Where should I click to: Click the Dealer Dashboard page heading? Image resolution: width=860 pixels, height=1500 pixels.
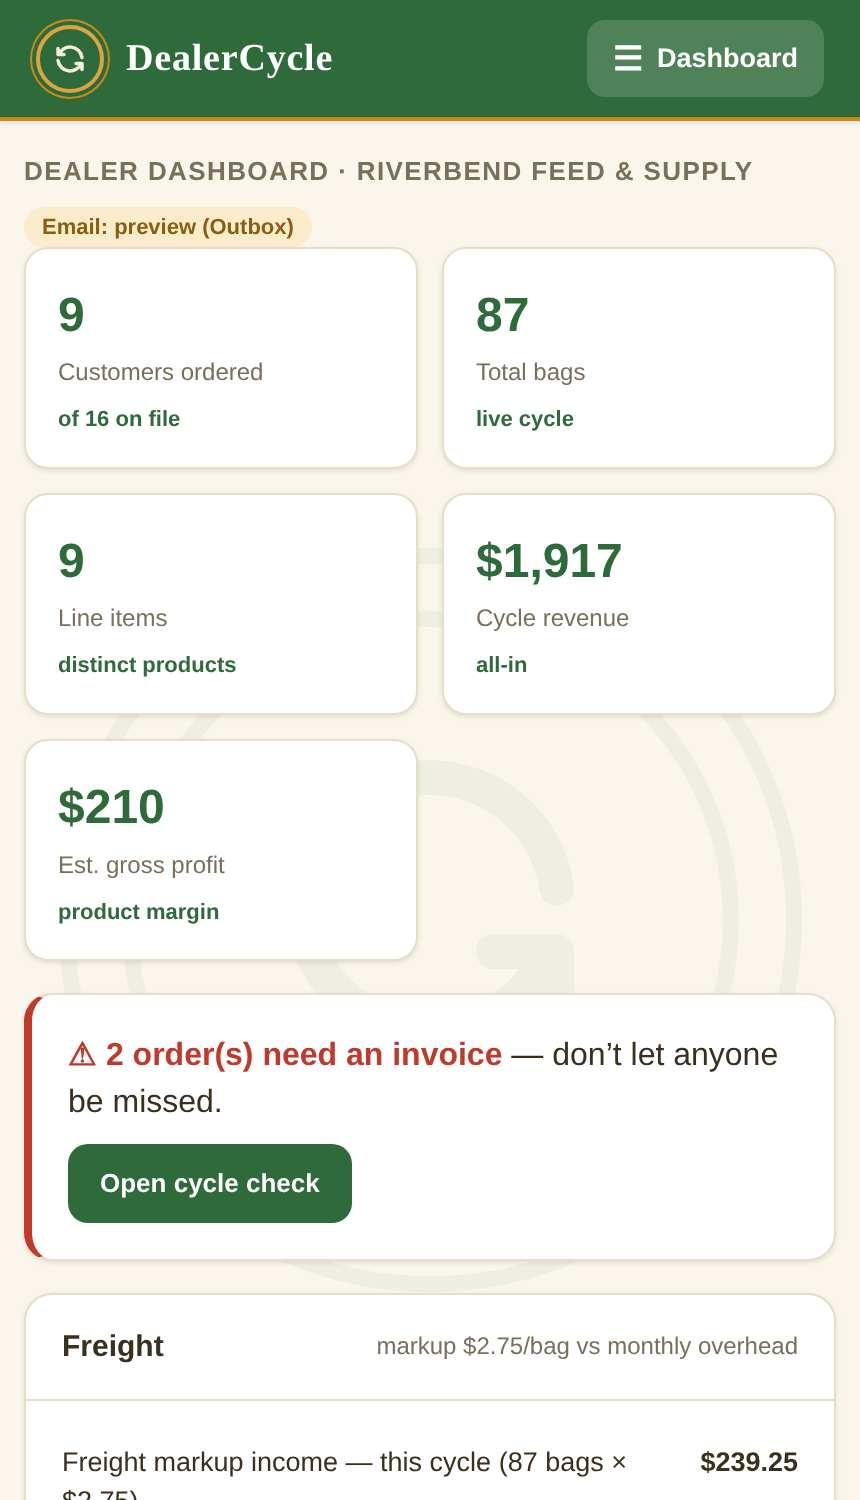coord(388,171)
